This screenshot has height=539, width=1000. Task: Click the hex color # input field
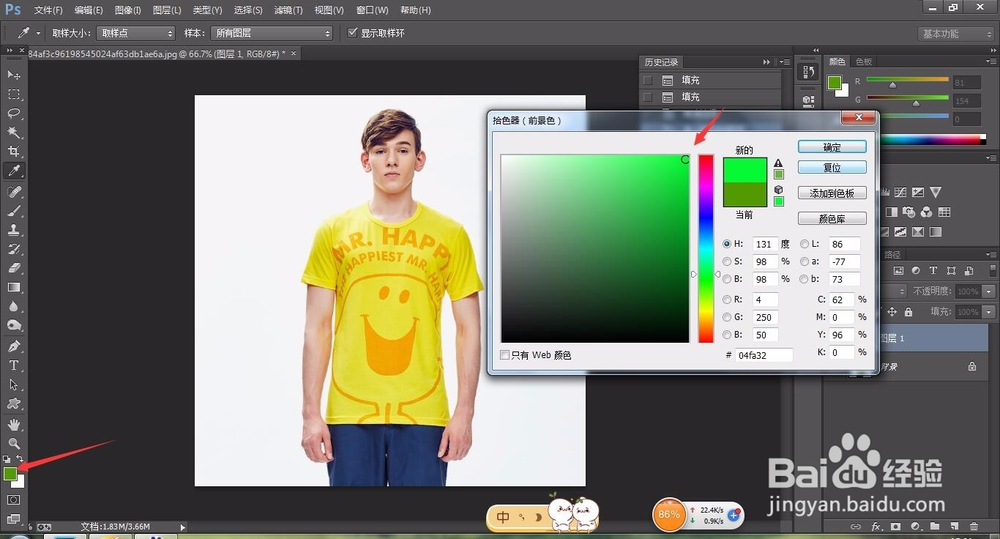763,355
